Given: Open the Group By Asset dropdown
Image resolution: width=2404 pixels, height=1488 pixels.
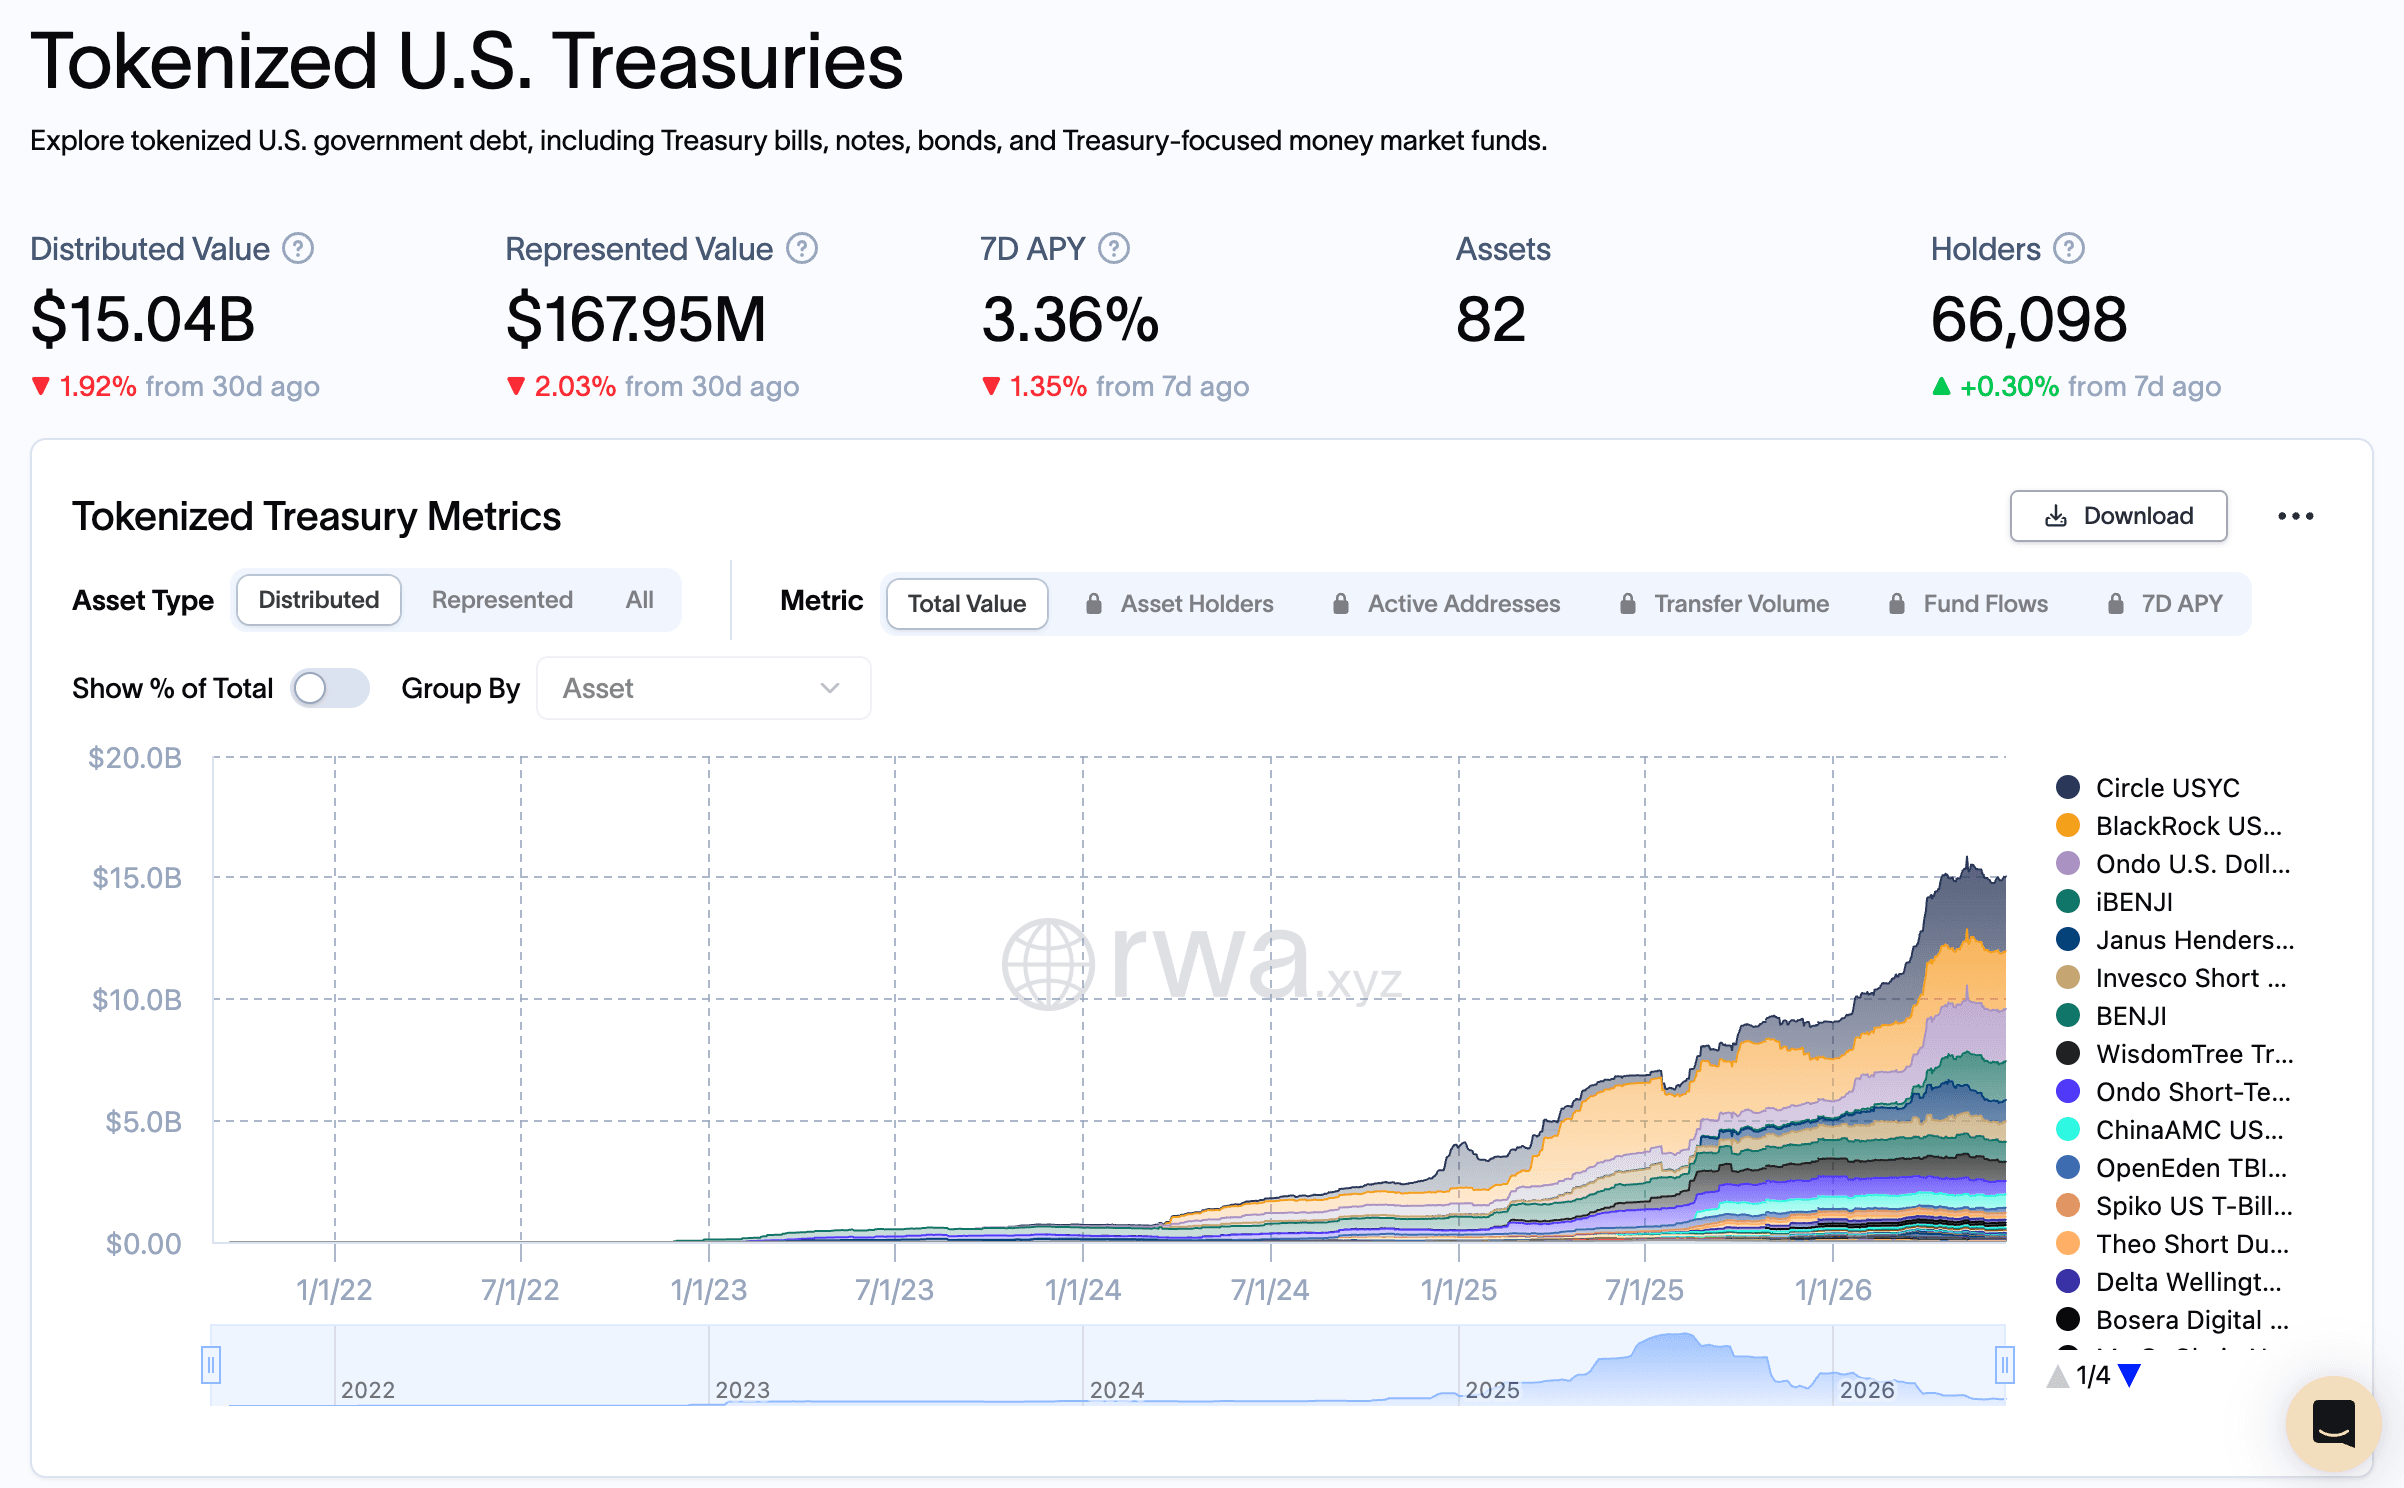Looking at the screenshot, I should pyautogui.click(x=703, y=688).
